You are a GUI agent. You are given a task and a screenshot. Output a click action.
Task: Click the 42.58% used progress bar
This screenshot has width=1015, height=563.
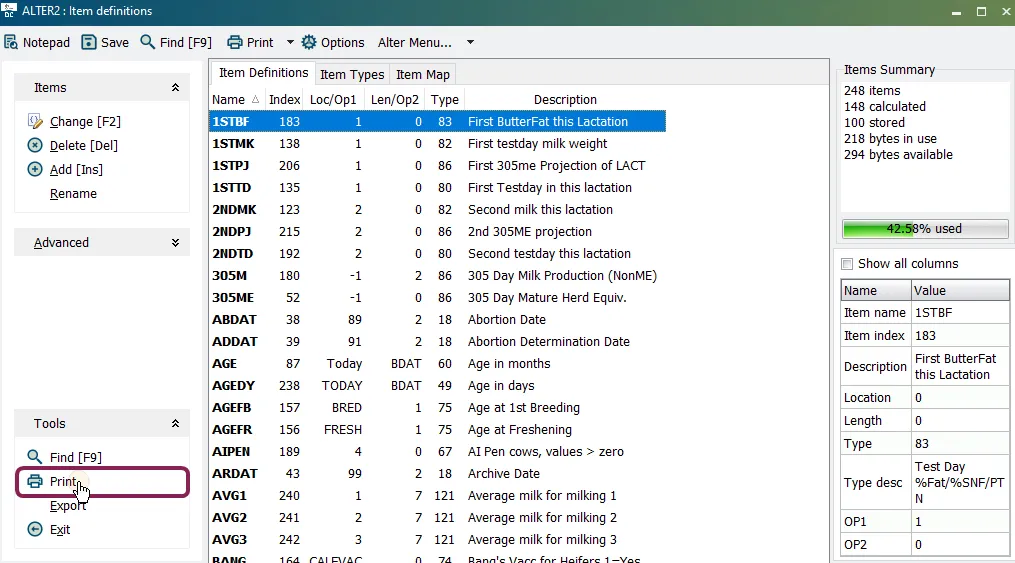(x=924, y=228)
